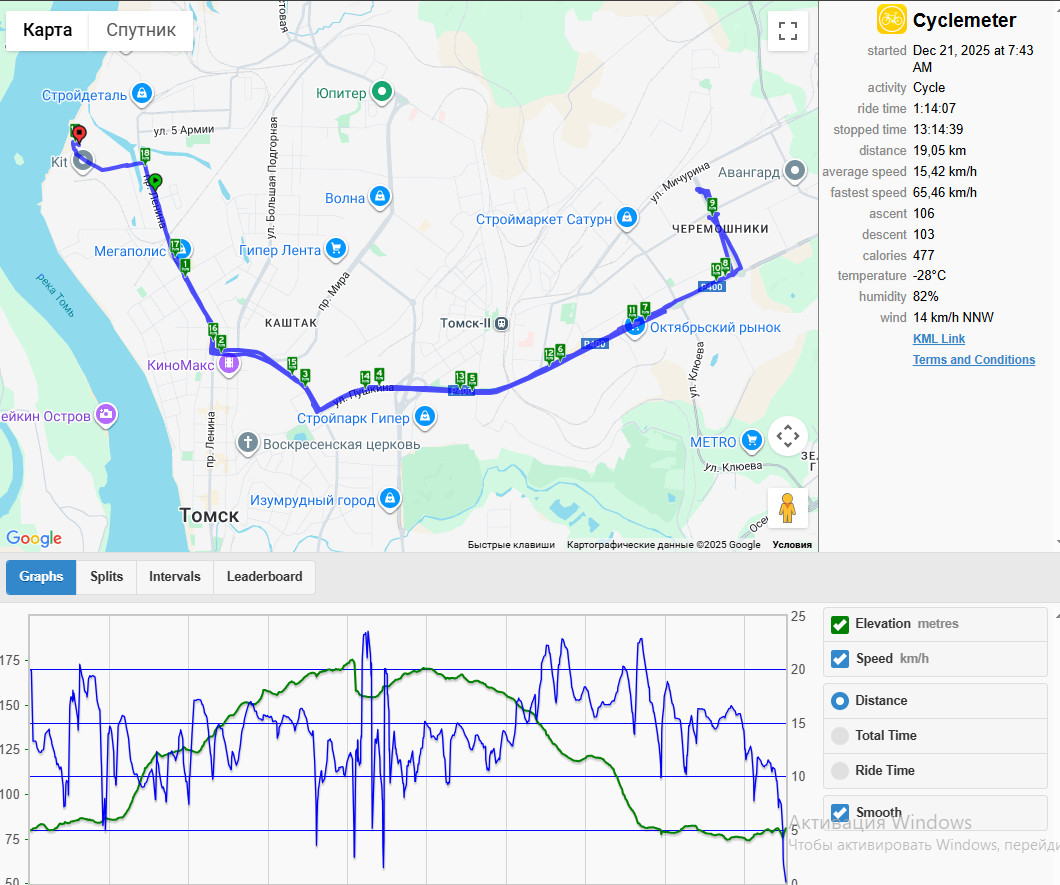Open the Гипер Лента shopping pin

coord(336,249)
